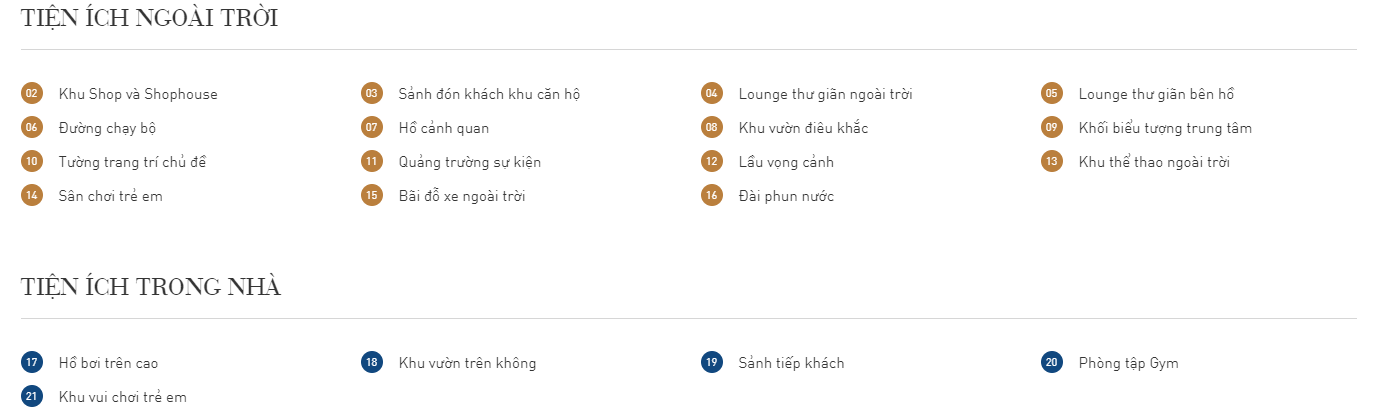The width and height of the screenshot is (1389, 417).
Task: Open Khu Shop và Shophouse item
Action: (138, 94)
